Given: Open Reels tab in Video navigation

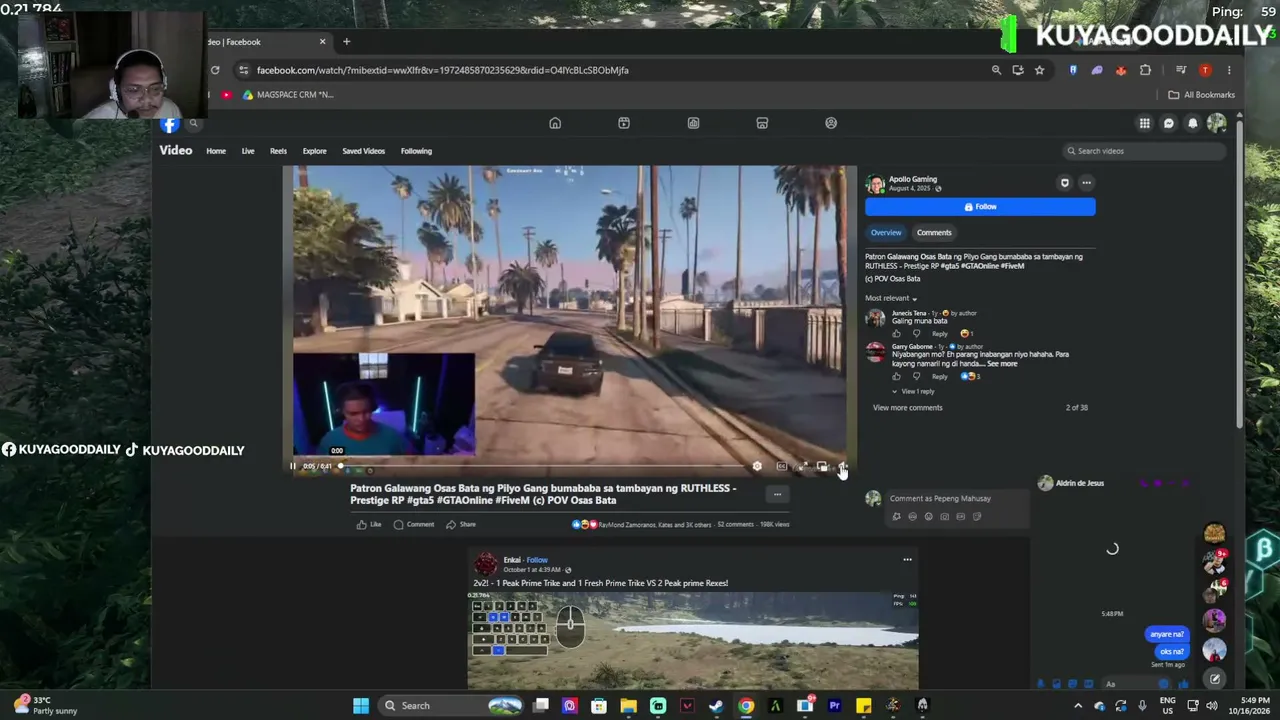Looking at the screenshot, I should coord(278,151).
